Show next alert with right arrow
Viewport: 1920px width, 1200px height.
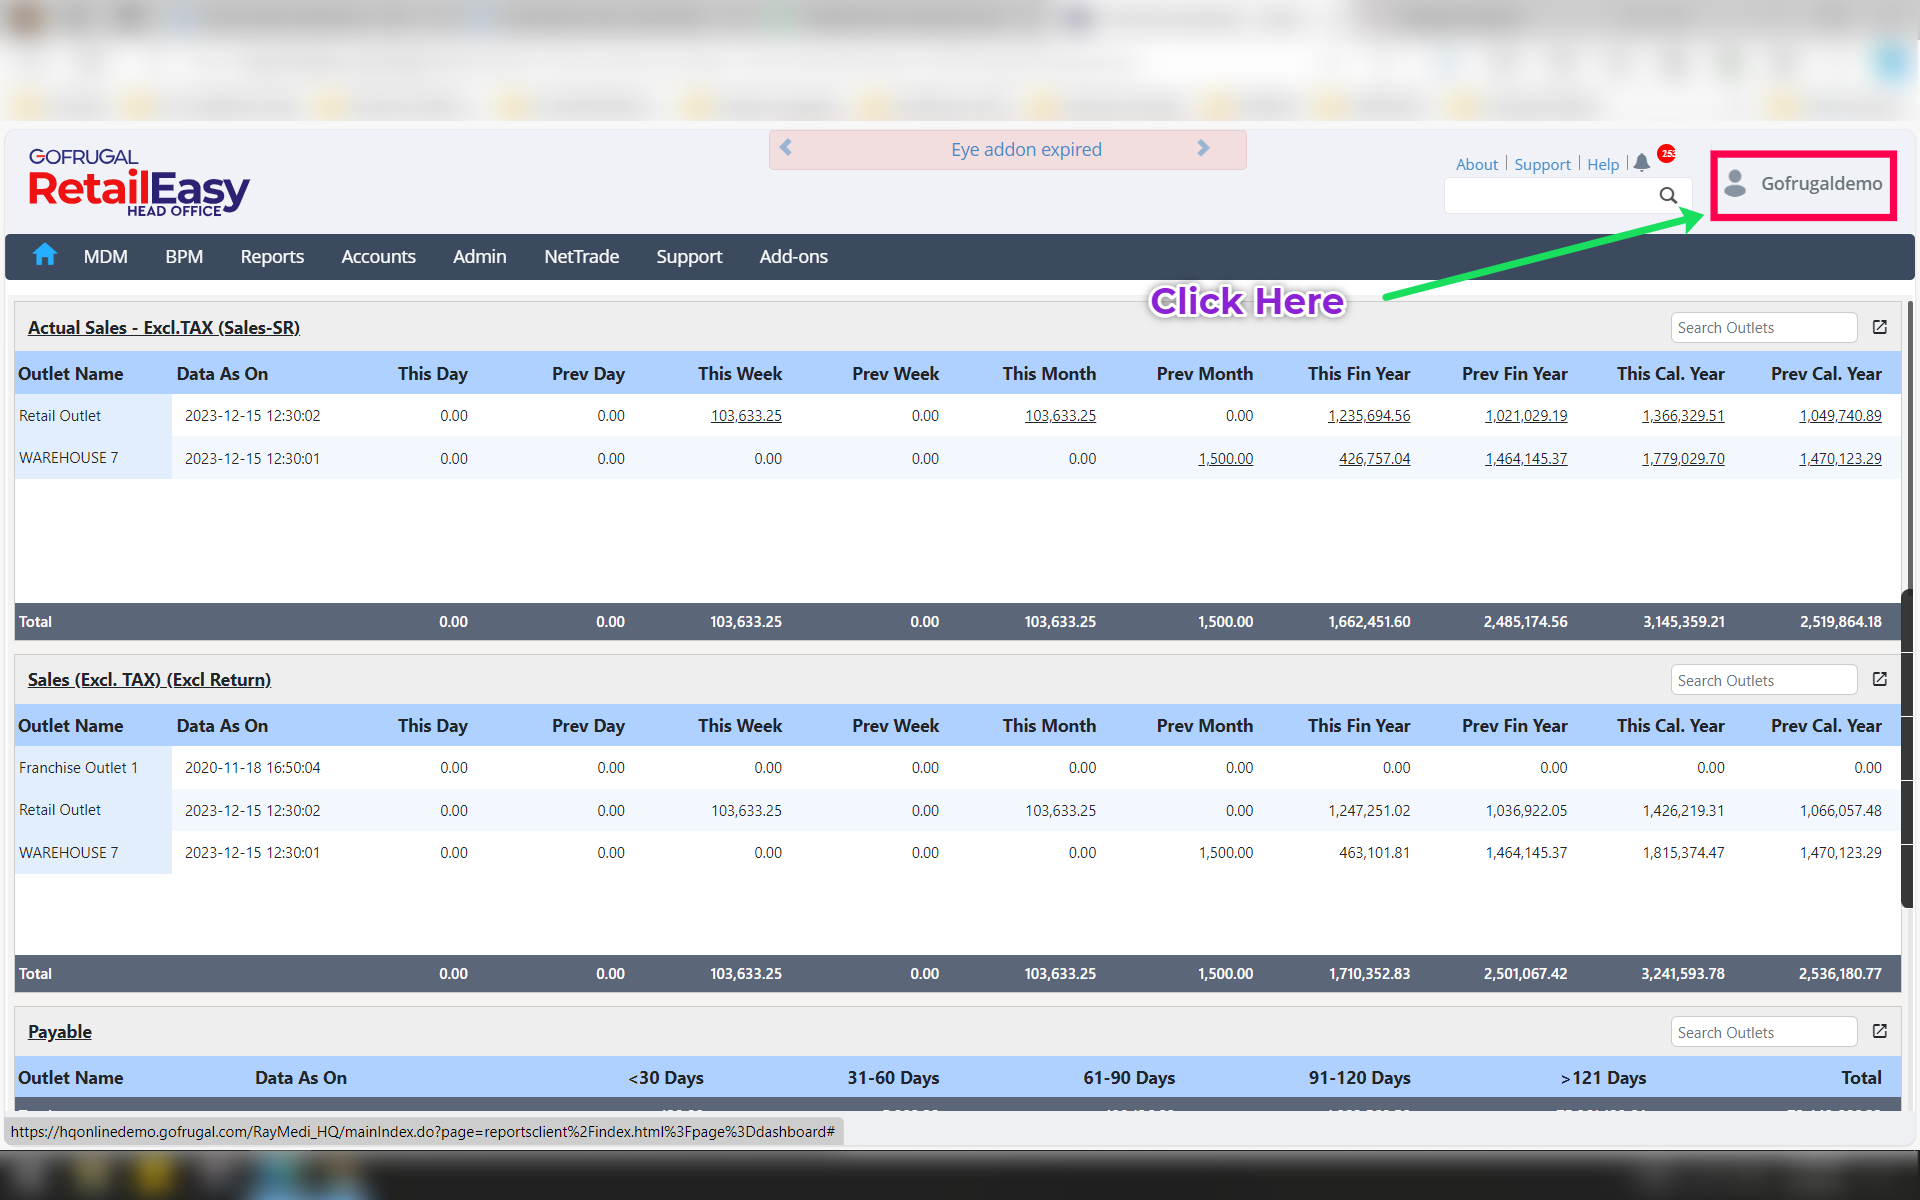click(1203, 148)
